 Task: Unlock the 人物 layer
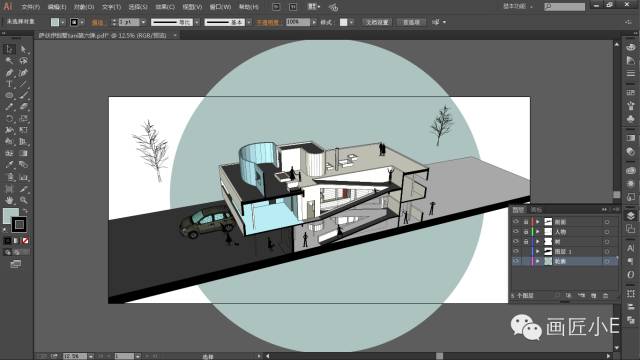click(526, 231)
